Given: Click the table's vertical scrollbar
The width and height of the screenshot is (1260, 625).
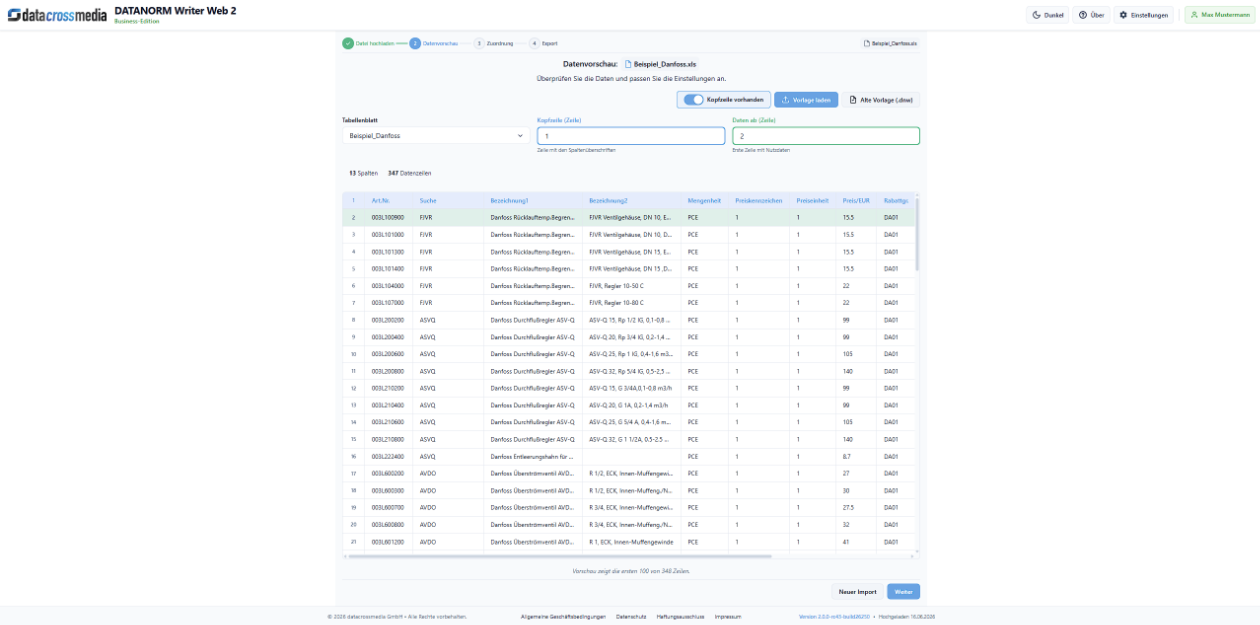Looking at the screenshot, I should click(x=917, y=235).
